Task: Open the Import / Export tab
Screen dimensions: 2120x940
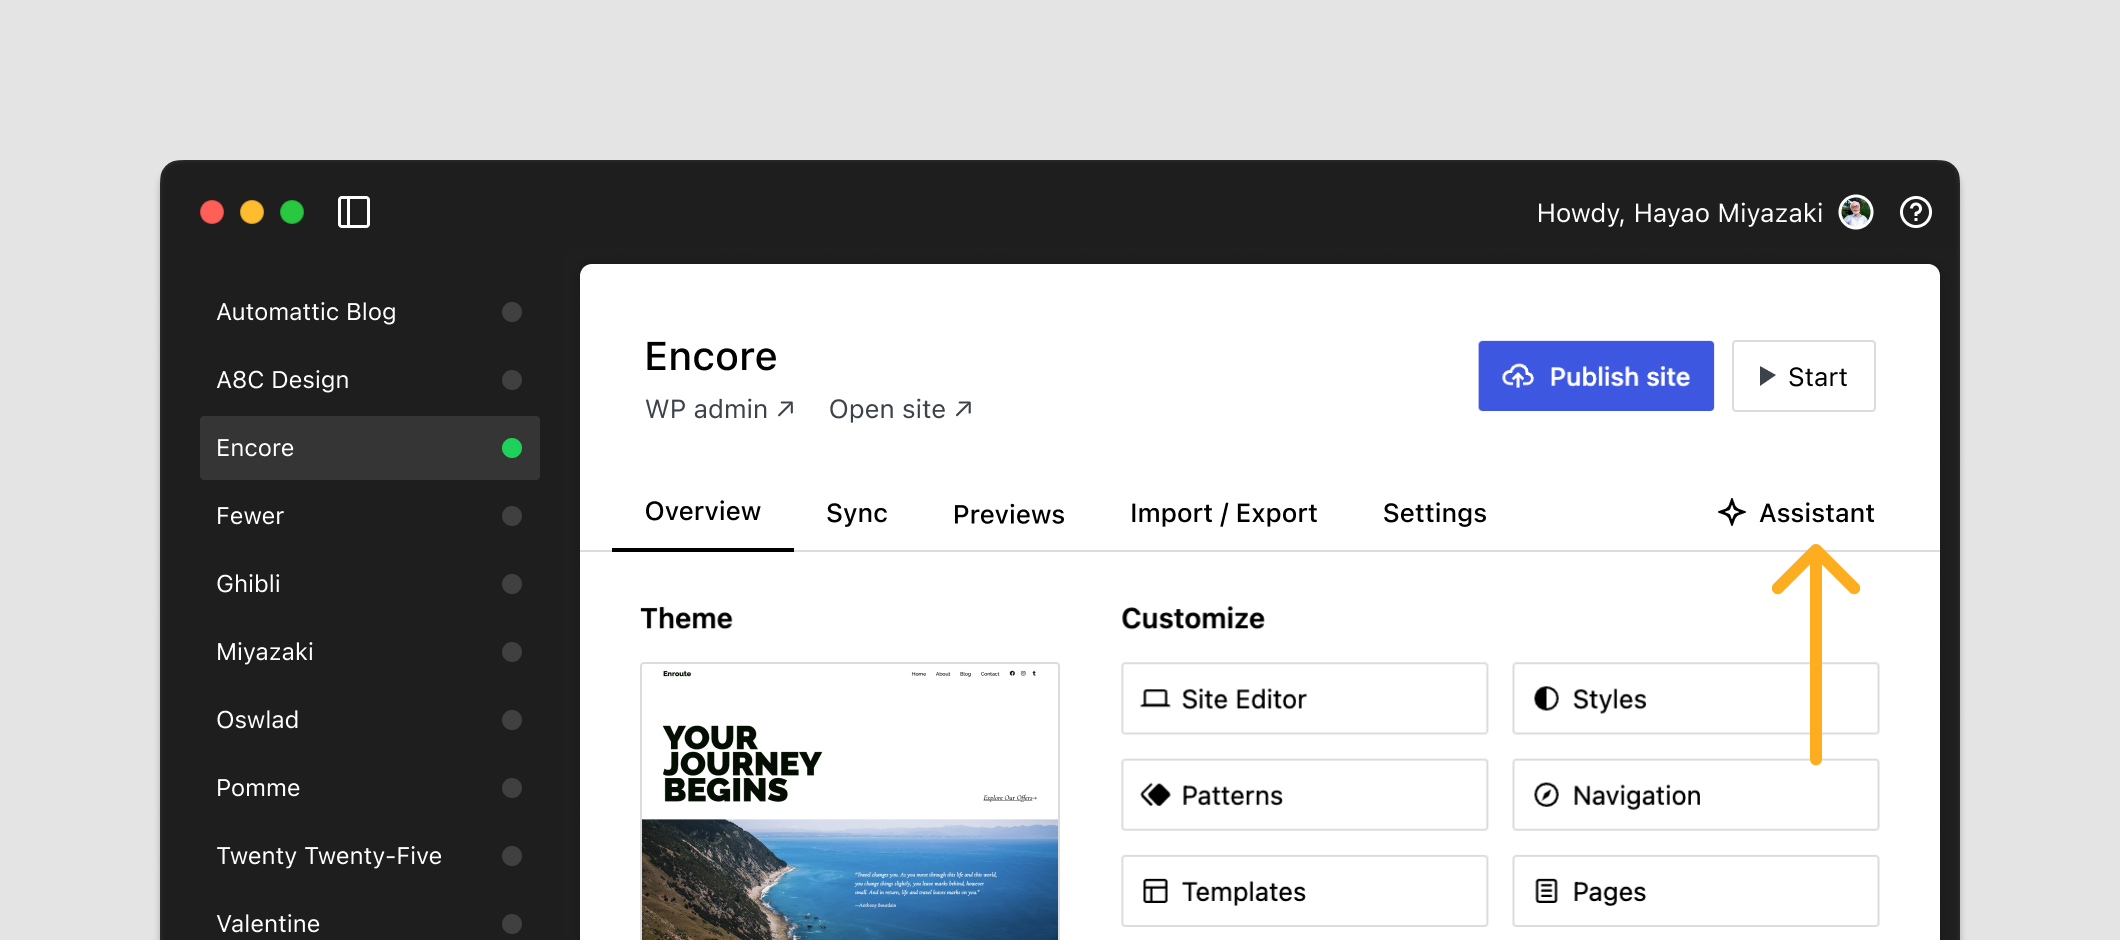Action: tap(1223, 513)
